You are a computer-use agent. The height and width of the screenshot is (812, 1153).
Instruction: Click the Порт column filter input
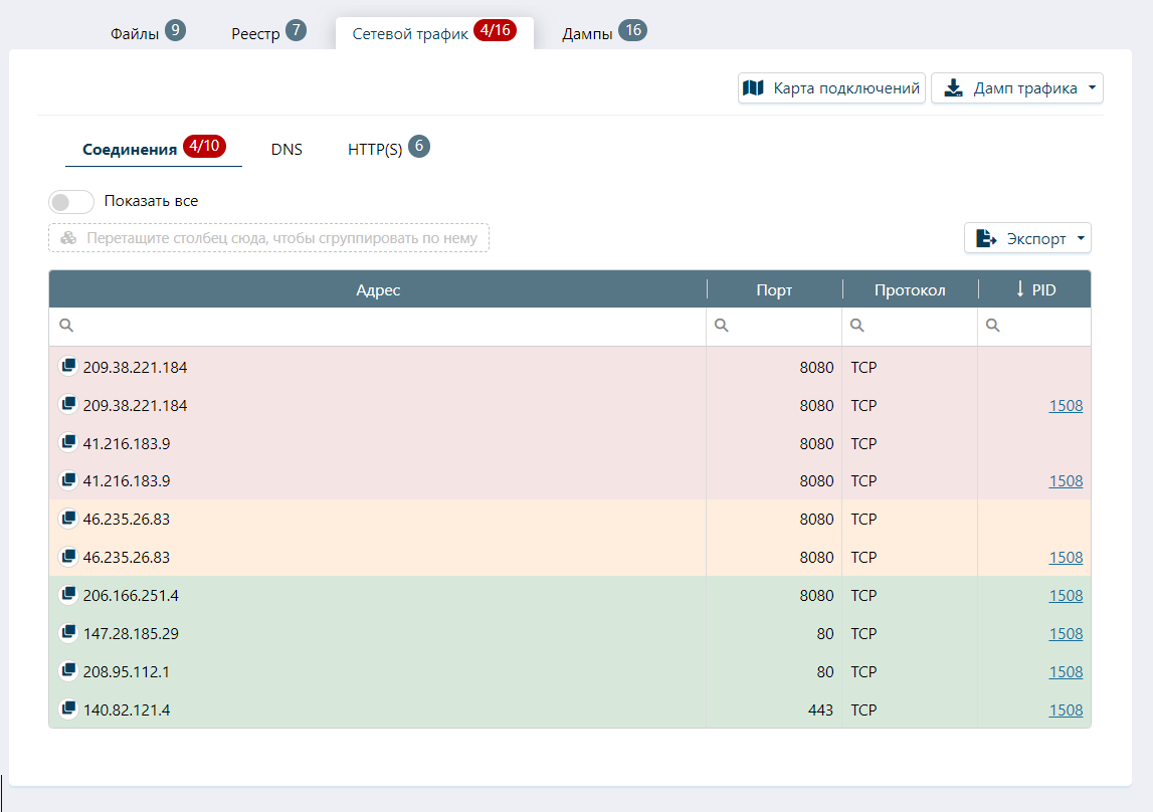pyautogui.click(x=780, y=326)
